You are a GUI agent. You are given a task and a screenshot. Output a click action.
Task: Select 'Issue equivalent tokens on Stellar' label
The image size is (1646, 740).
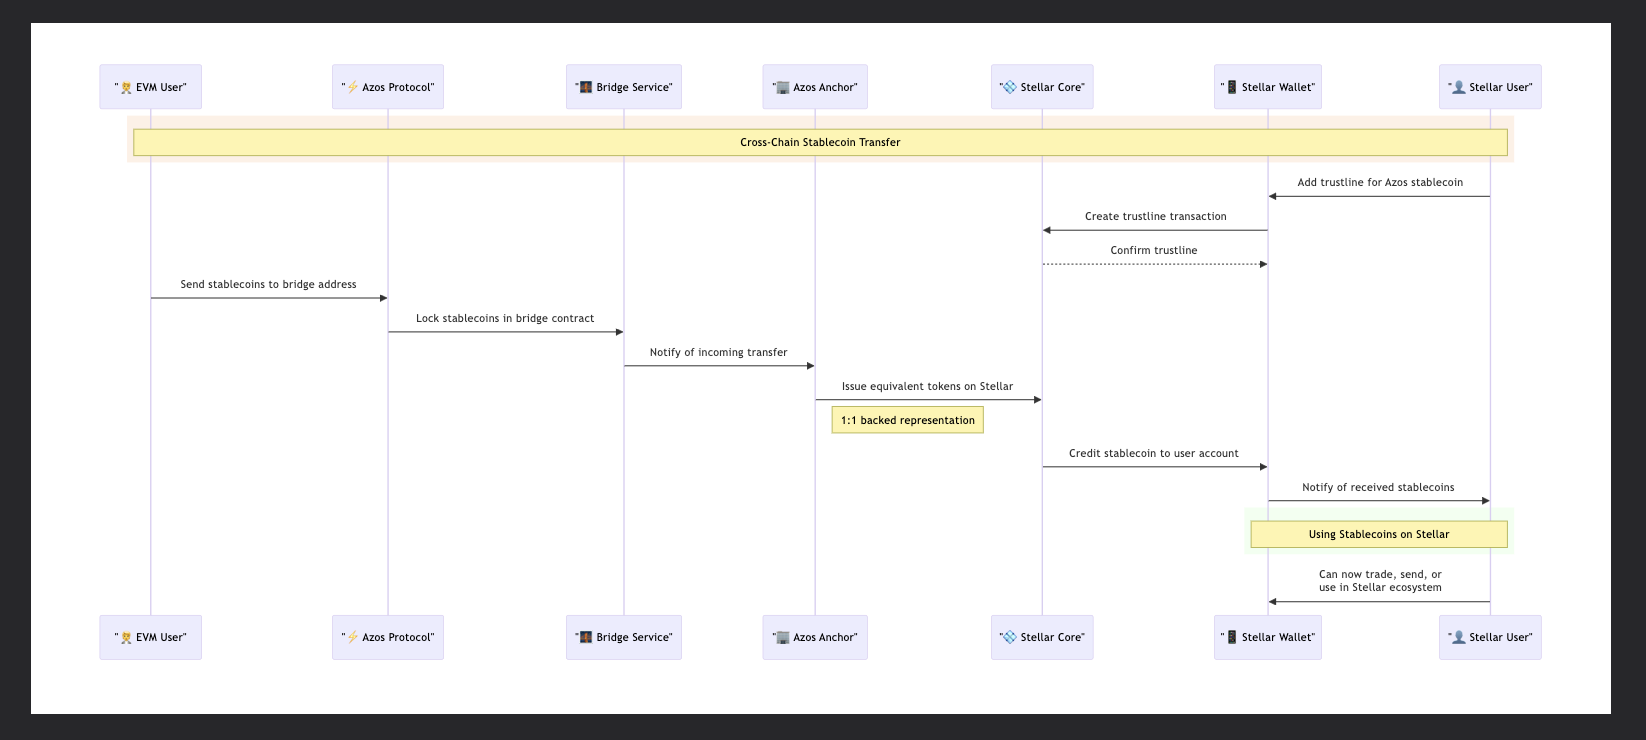point(927,386)
